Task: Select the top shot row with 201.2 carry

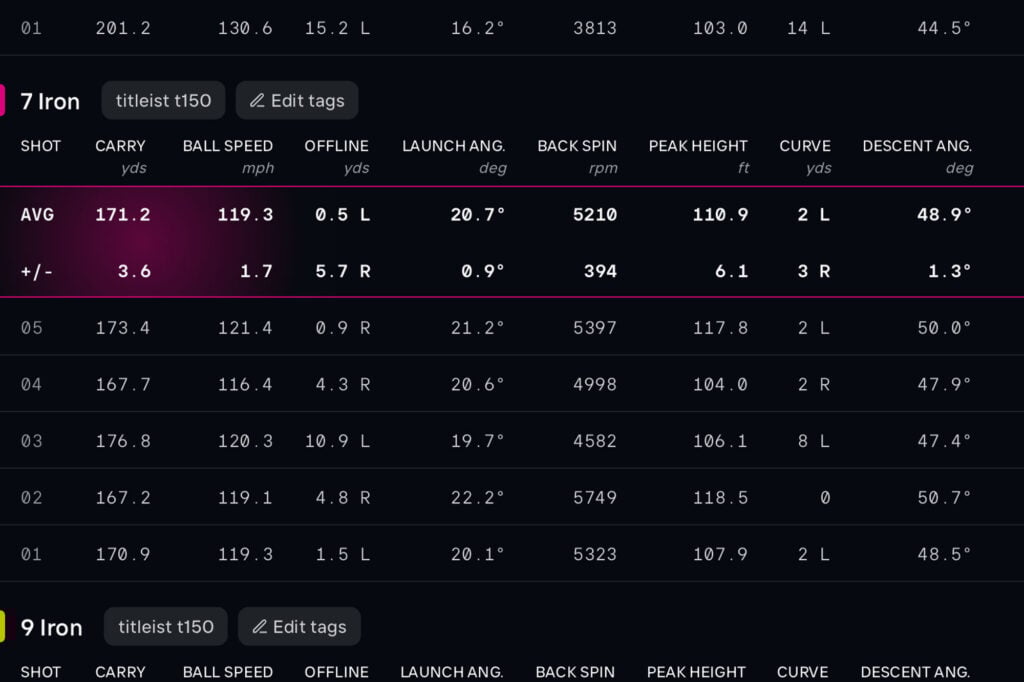Action: coord(500,28)
